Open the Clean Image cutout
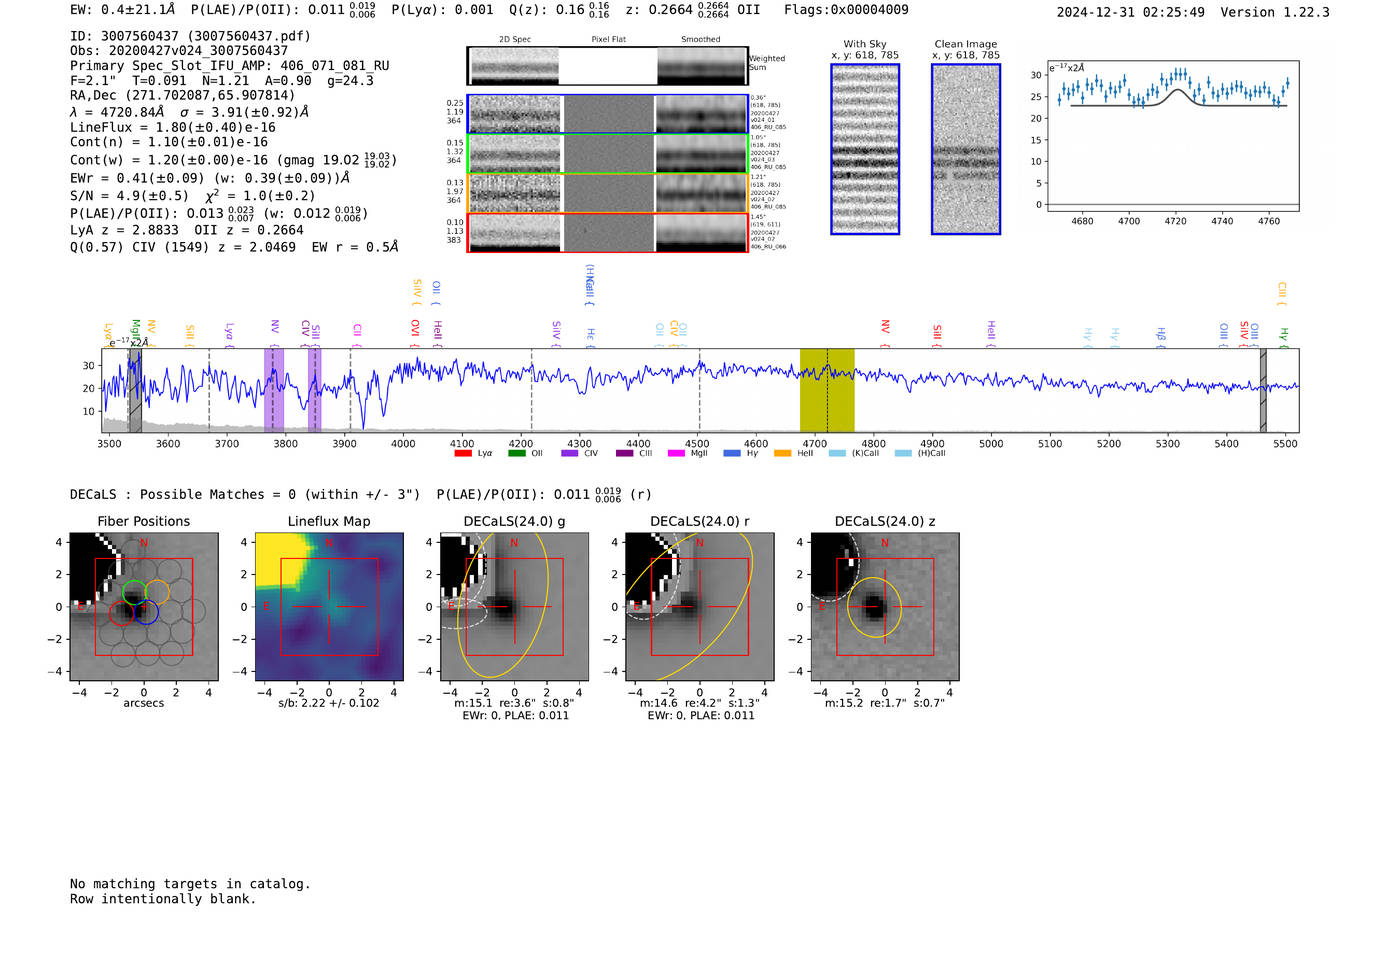1400x953 pixels. (x=966, y=149)
